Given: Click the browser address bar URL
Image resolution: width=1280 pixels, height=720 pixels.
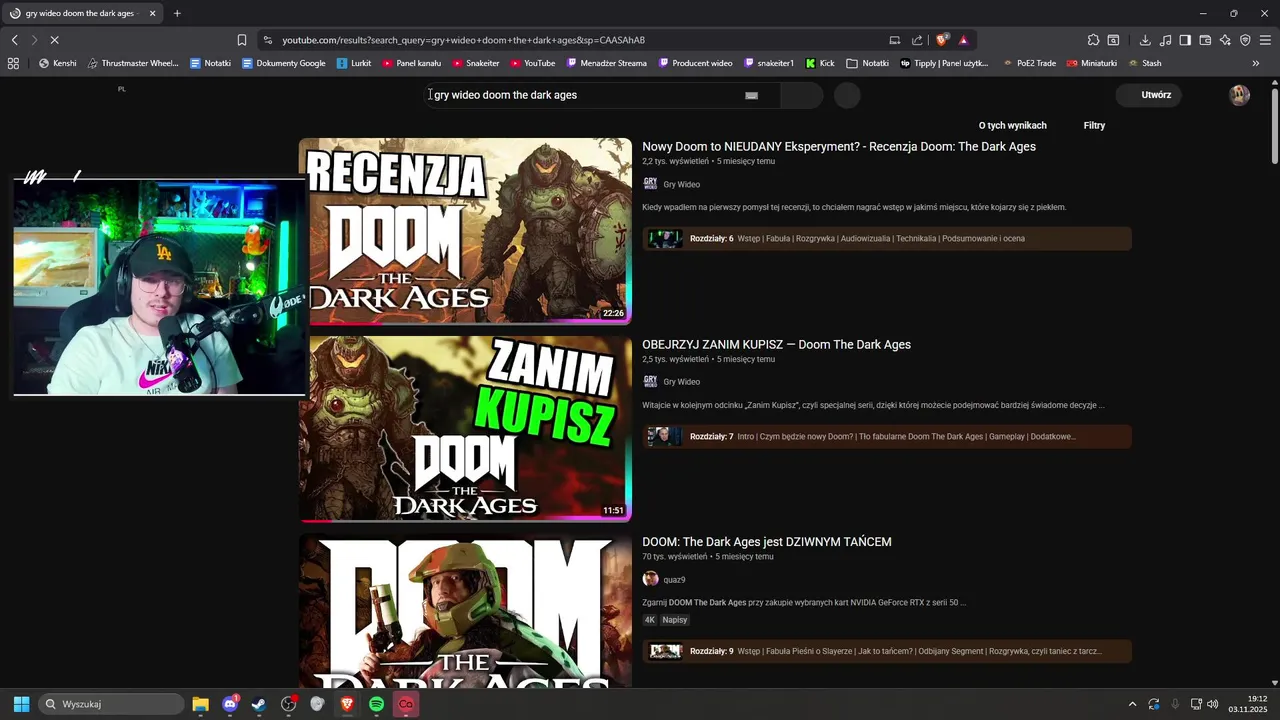Looking at the screenshot, I should click(463, 40).
